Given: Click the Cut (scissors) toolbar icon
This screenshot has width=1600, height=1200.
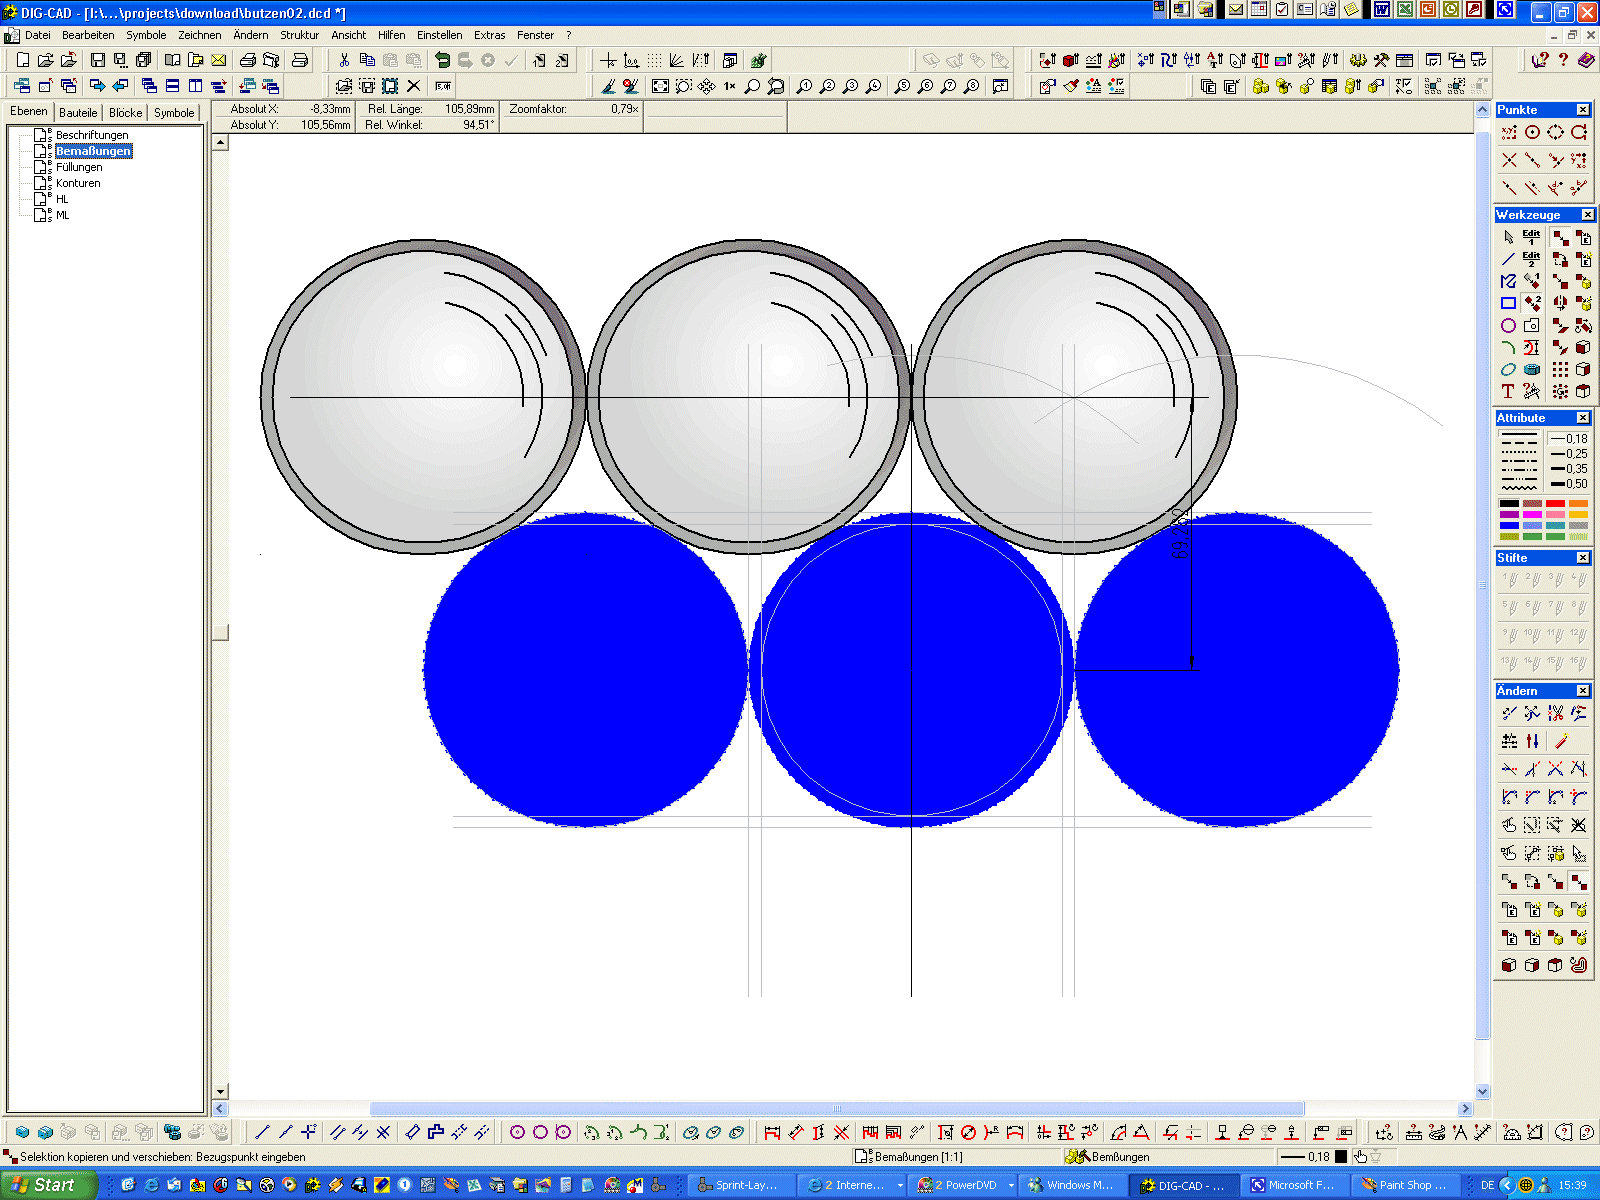Looking at the screenshot, I should 344,60.
